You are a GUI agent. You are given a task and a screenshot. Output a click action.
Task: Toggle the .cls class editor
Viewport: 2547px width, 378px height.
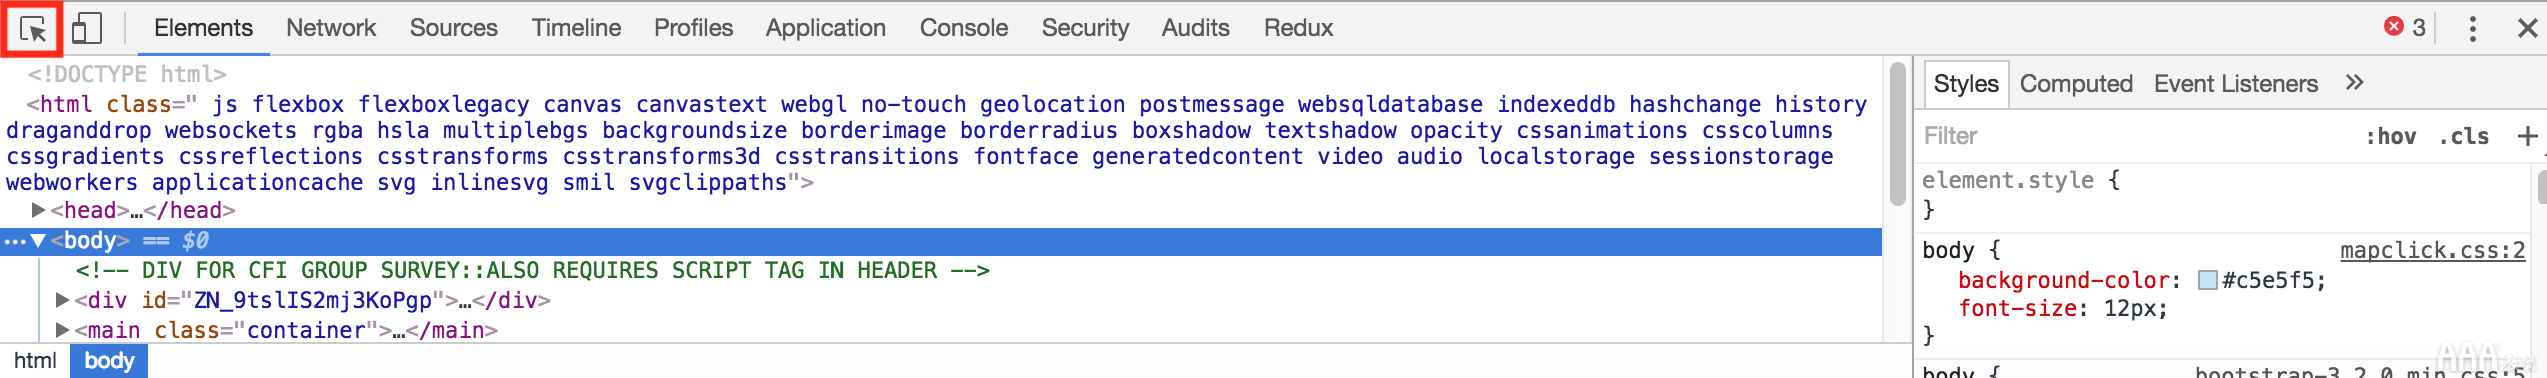pos(2463,136)
